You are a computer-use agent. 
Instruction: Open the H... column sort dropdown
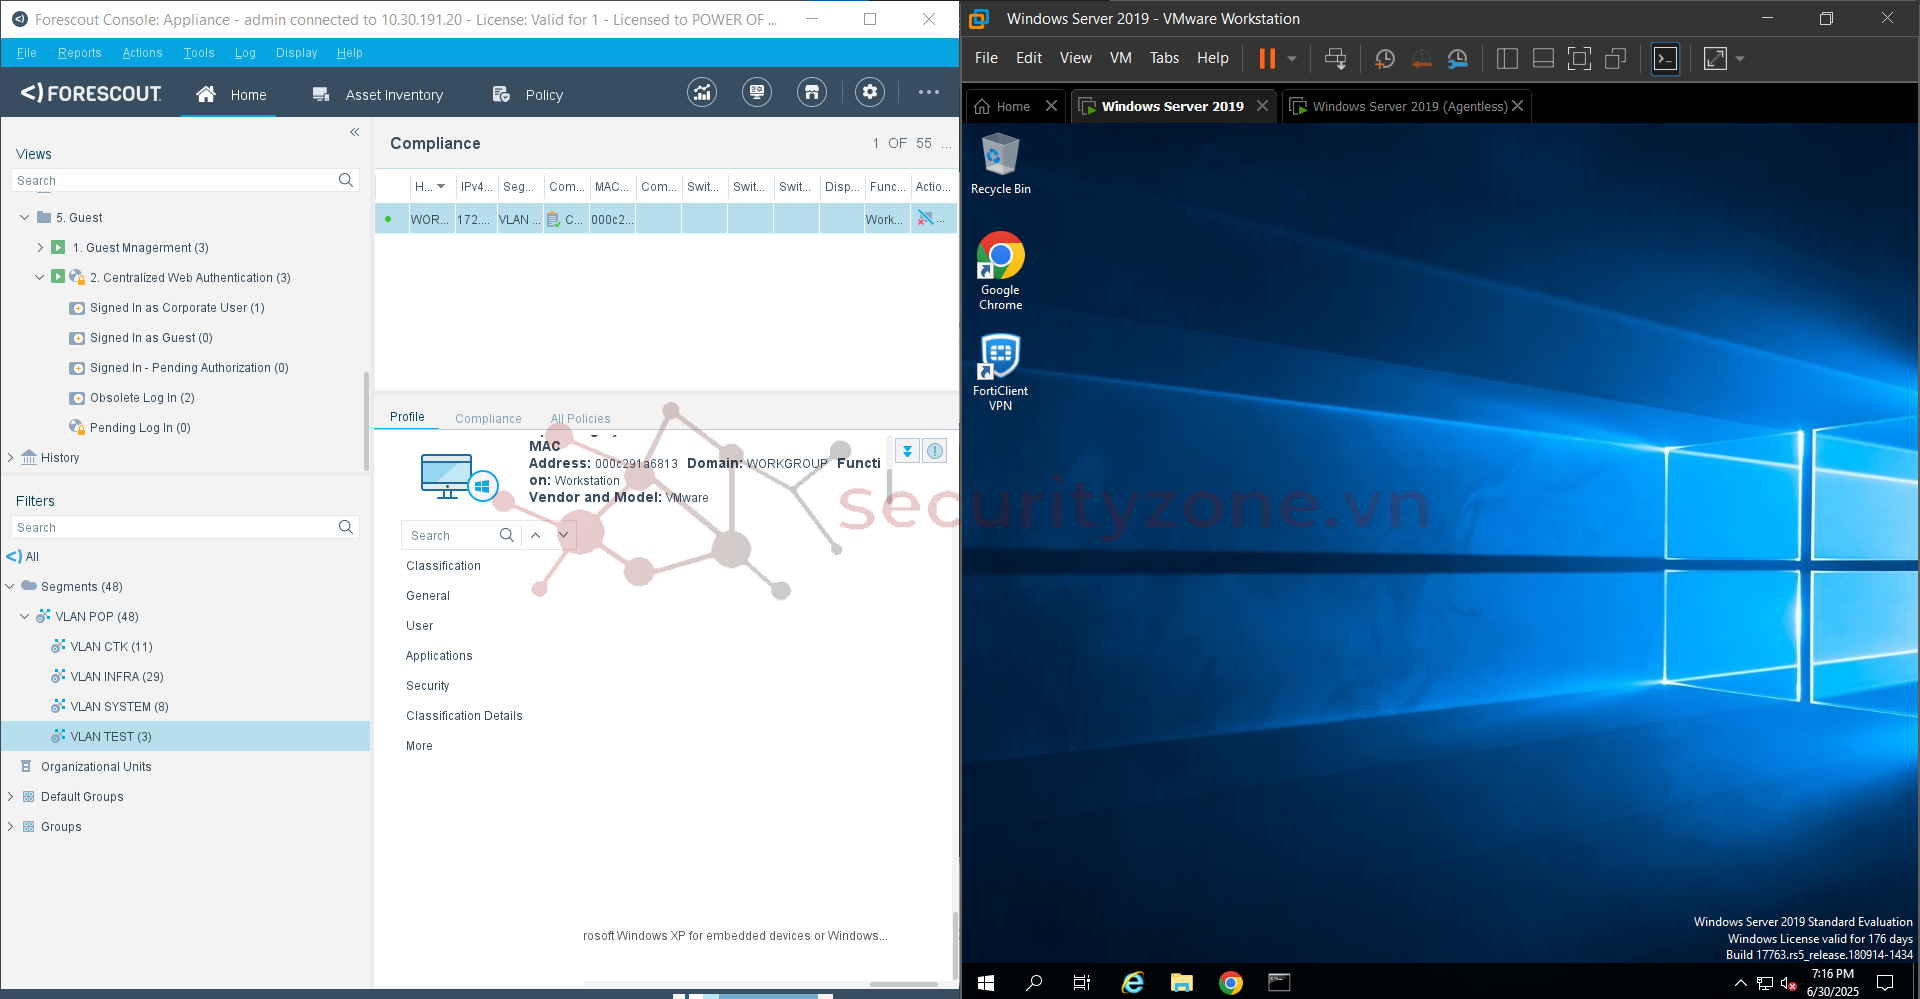point(441,186)
